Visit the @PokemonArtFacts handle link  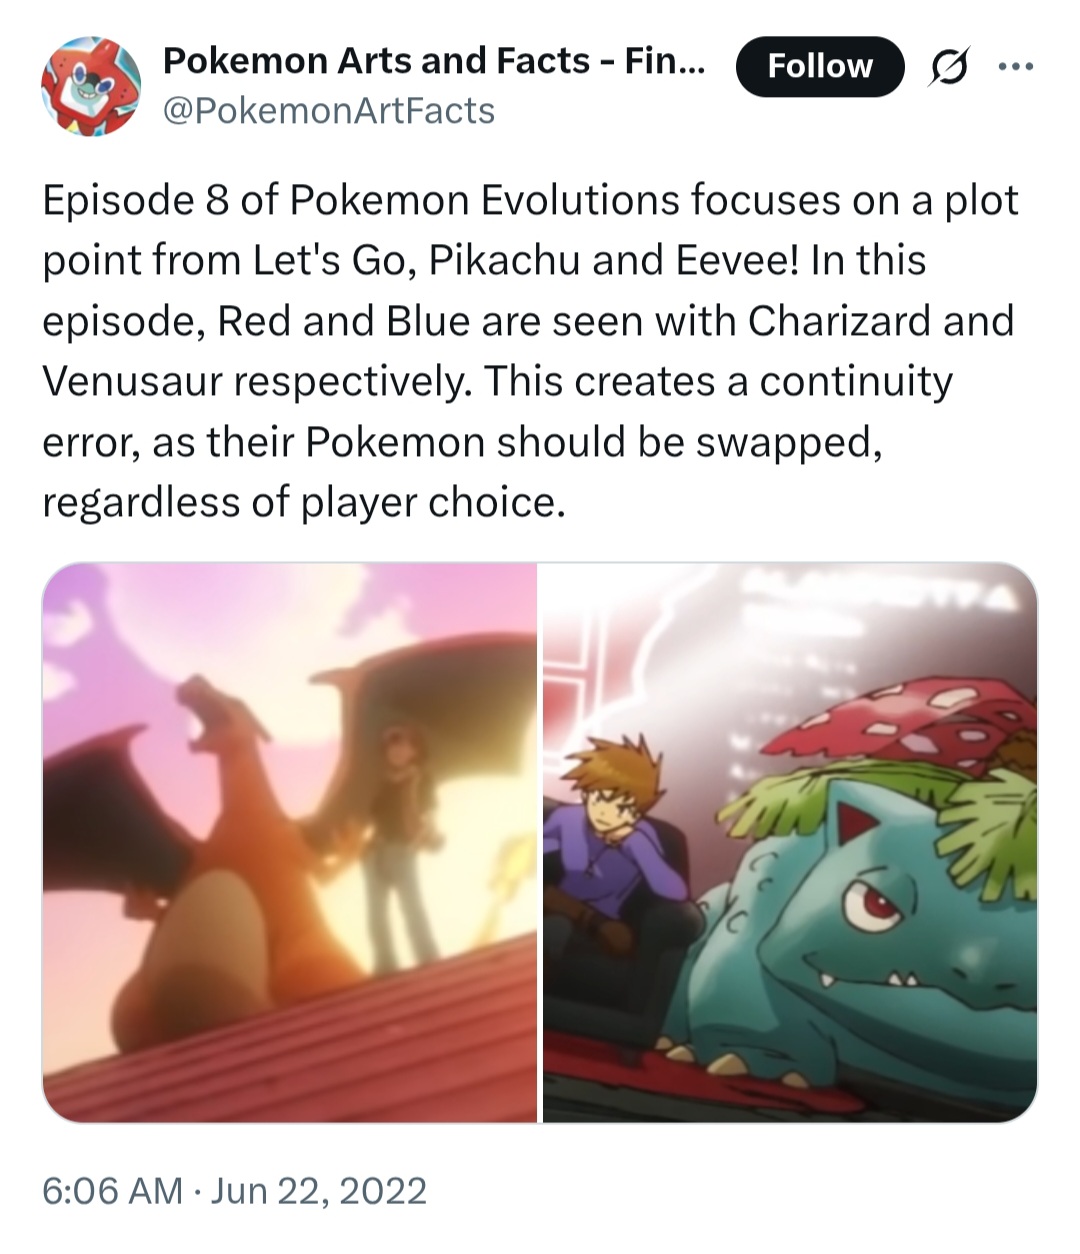328,111
